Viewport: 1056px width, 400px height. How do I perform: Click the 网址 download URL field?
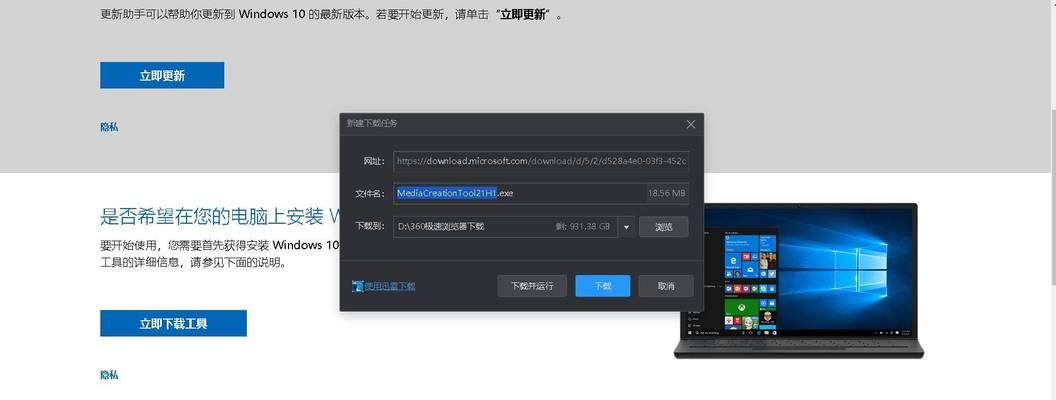[x=540, y=160]
